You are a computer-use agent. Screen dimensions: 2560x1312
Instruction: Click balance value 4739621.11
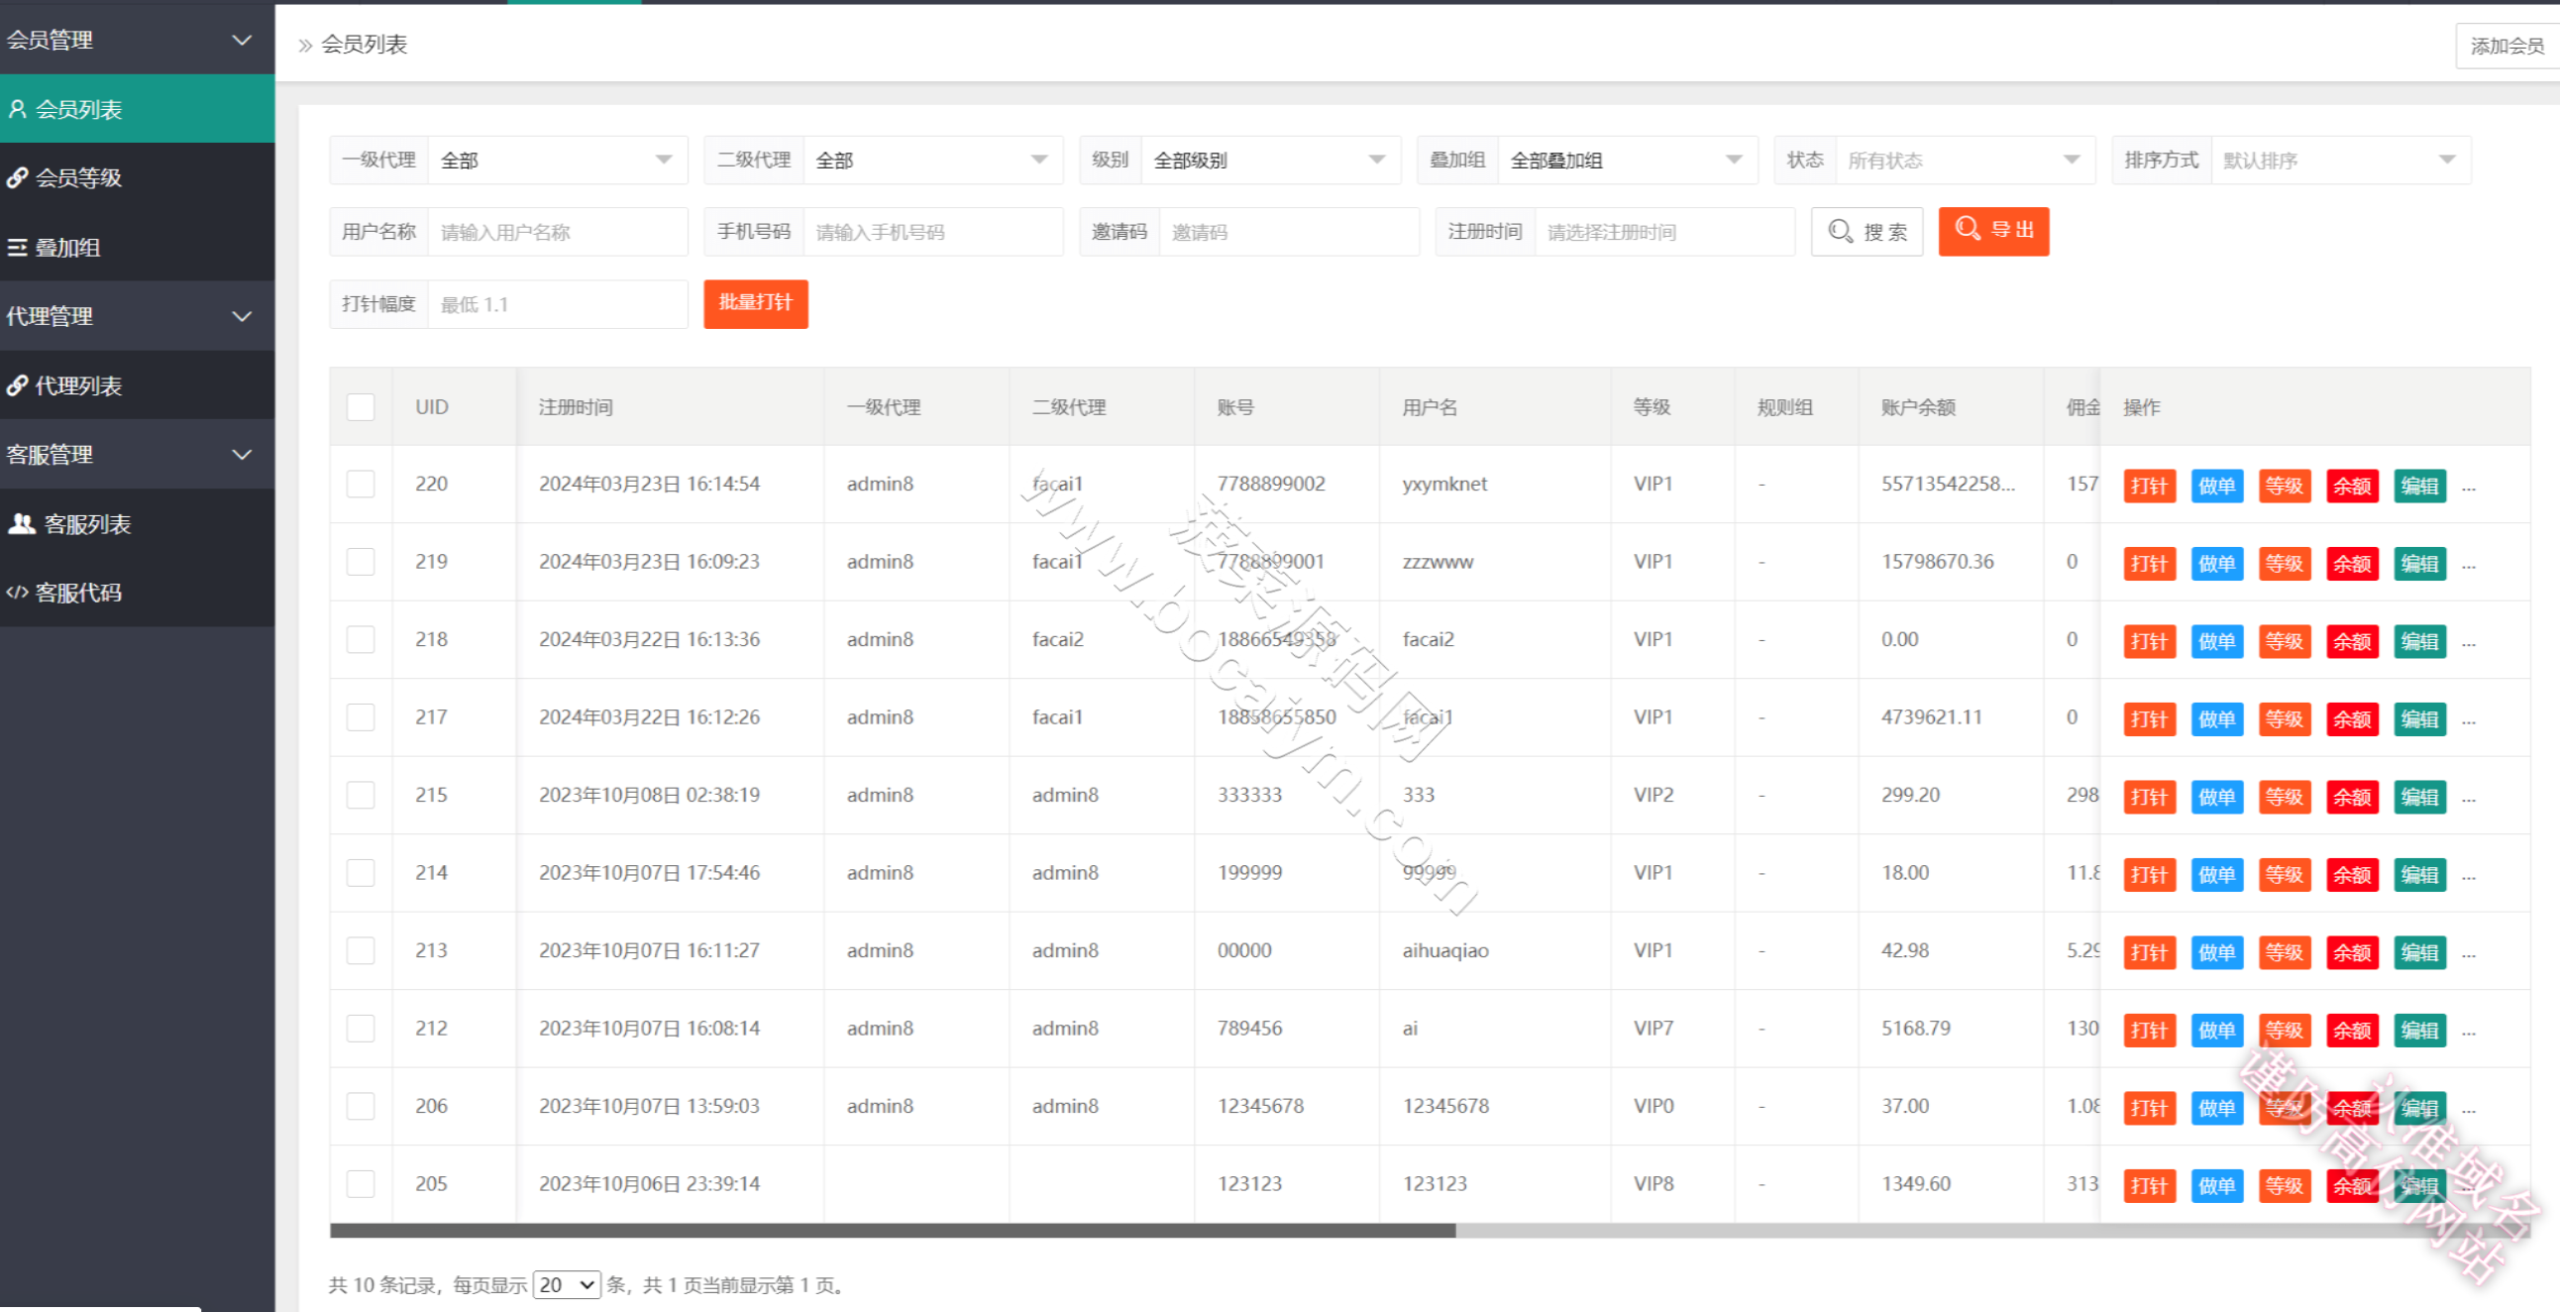point(1931,717)
